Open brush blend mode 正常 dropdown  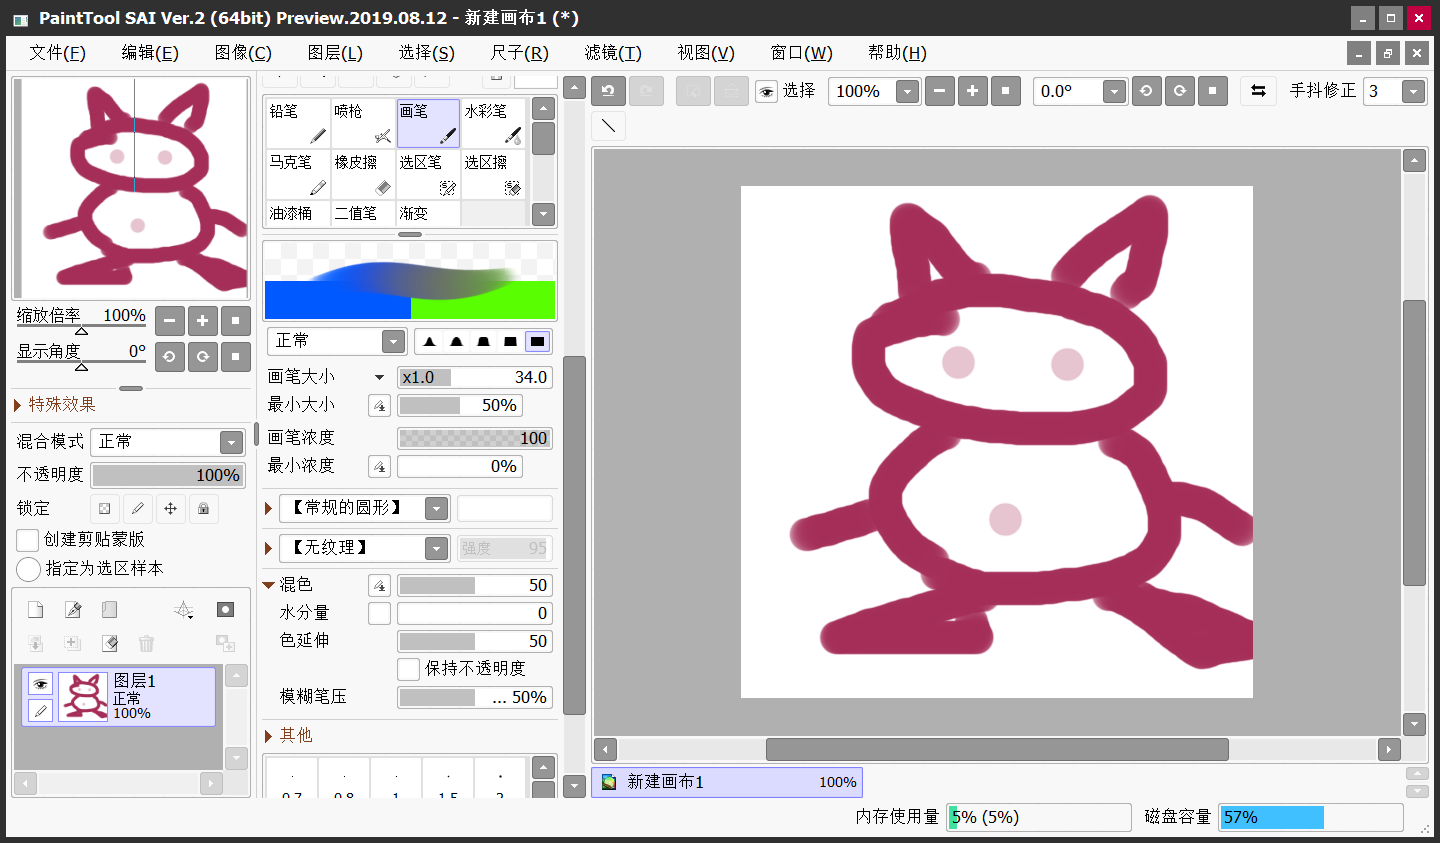(336, 341)
